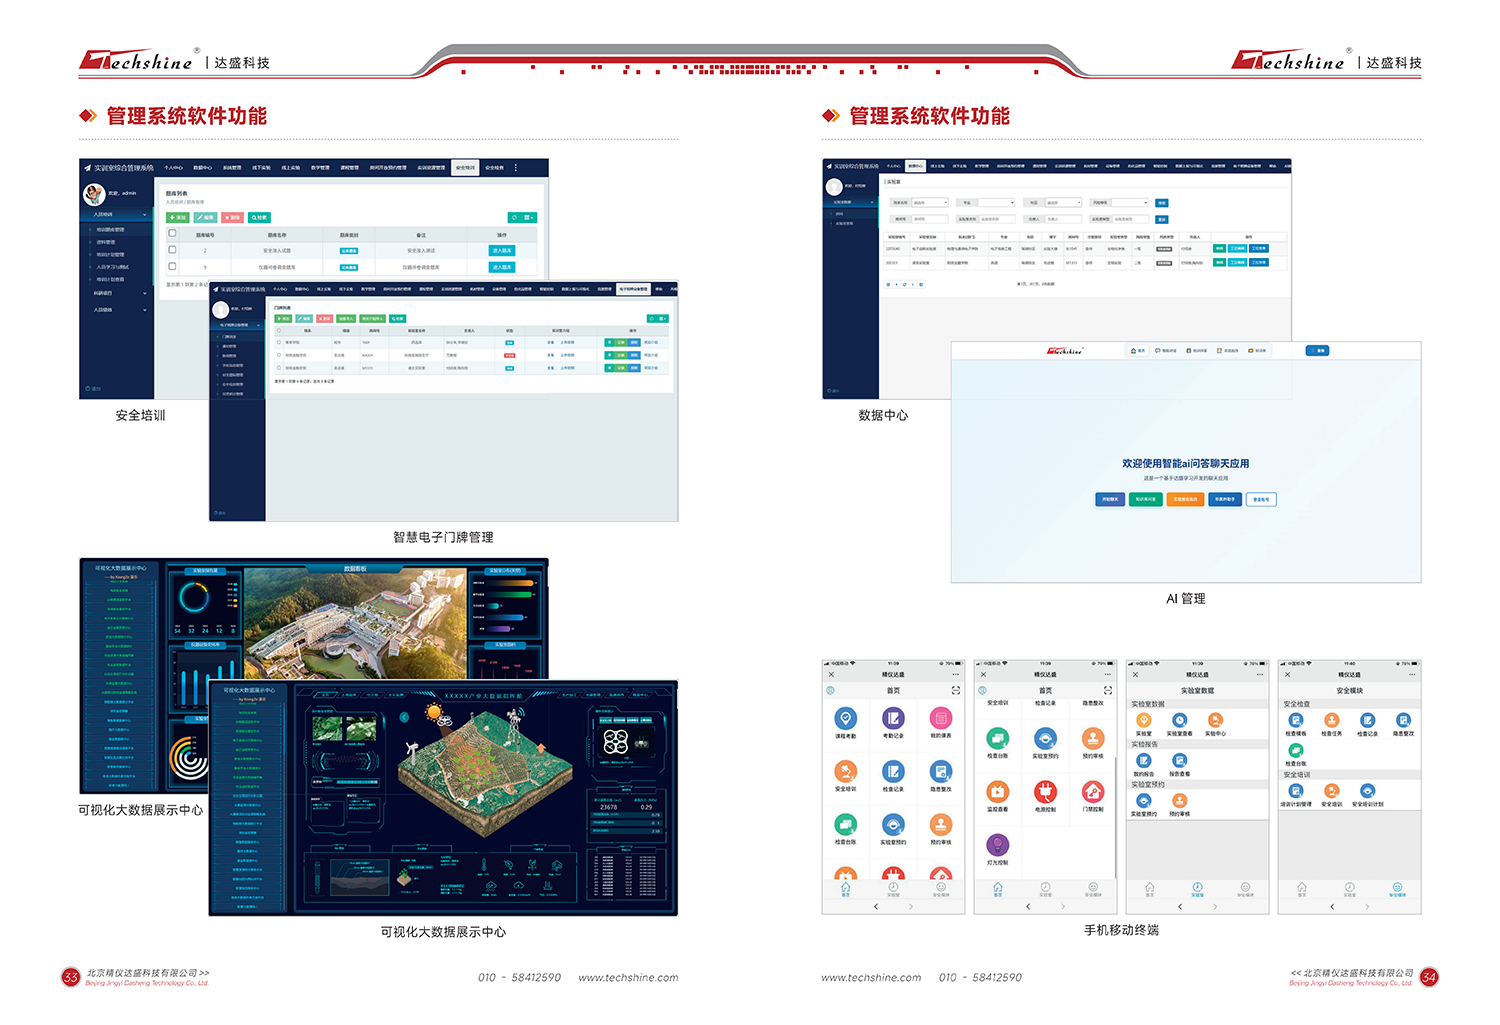
Task: Click the refresh icon in 题库列表 toolbar
Action: click(x=514, y=217)
